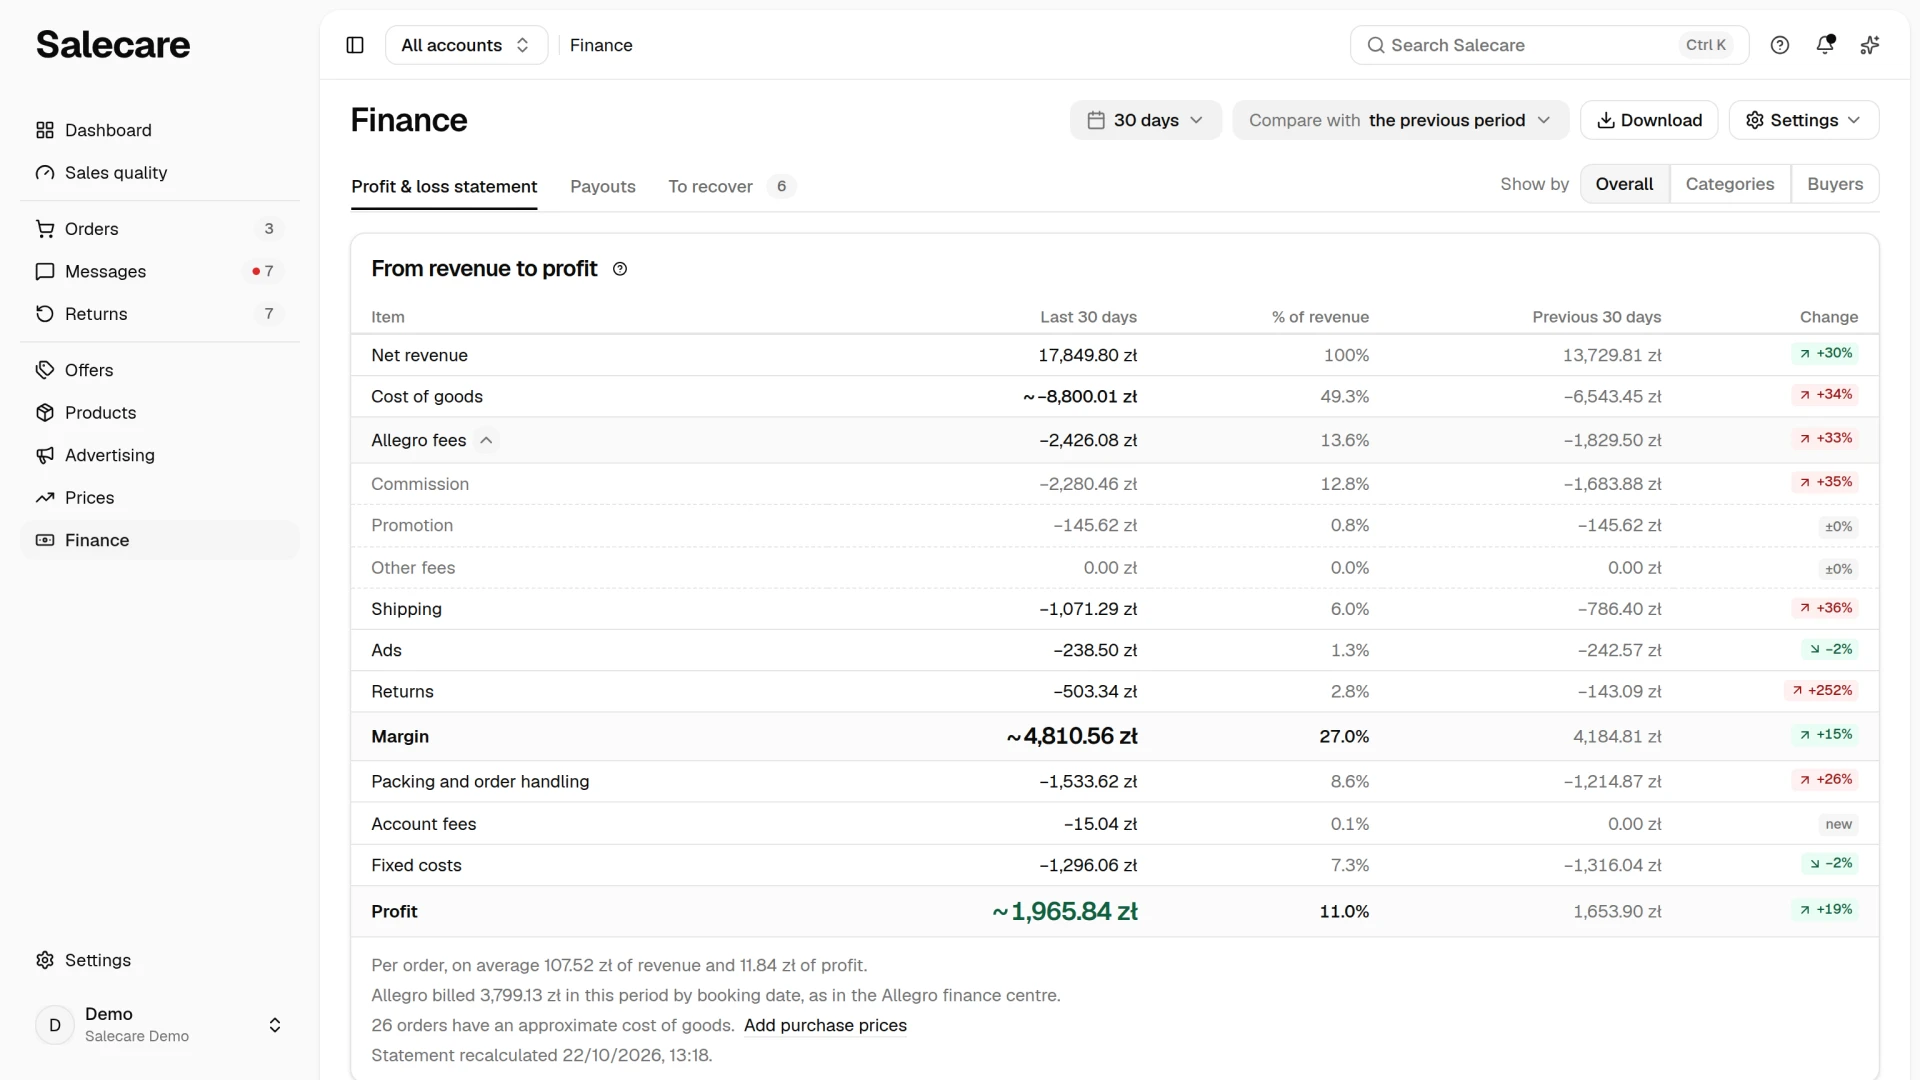The width and height of the screenshot is (1920, 1080).
Task: Open notifications bell icon
Action: click(x=1825, y=45)
